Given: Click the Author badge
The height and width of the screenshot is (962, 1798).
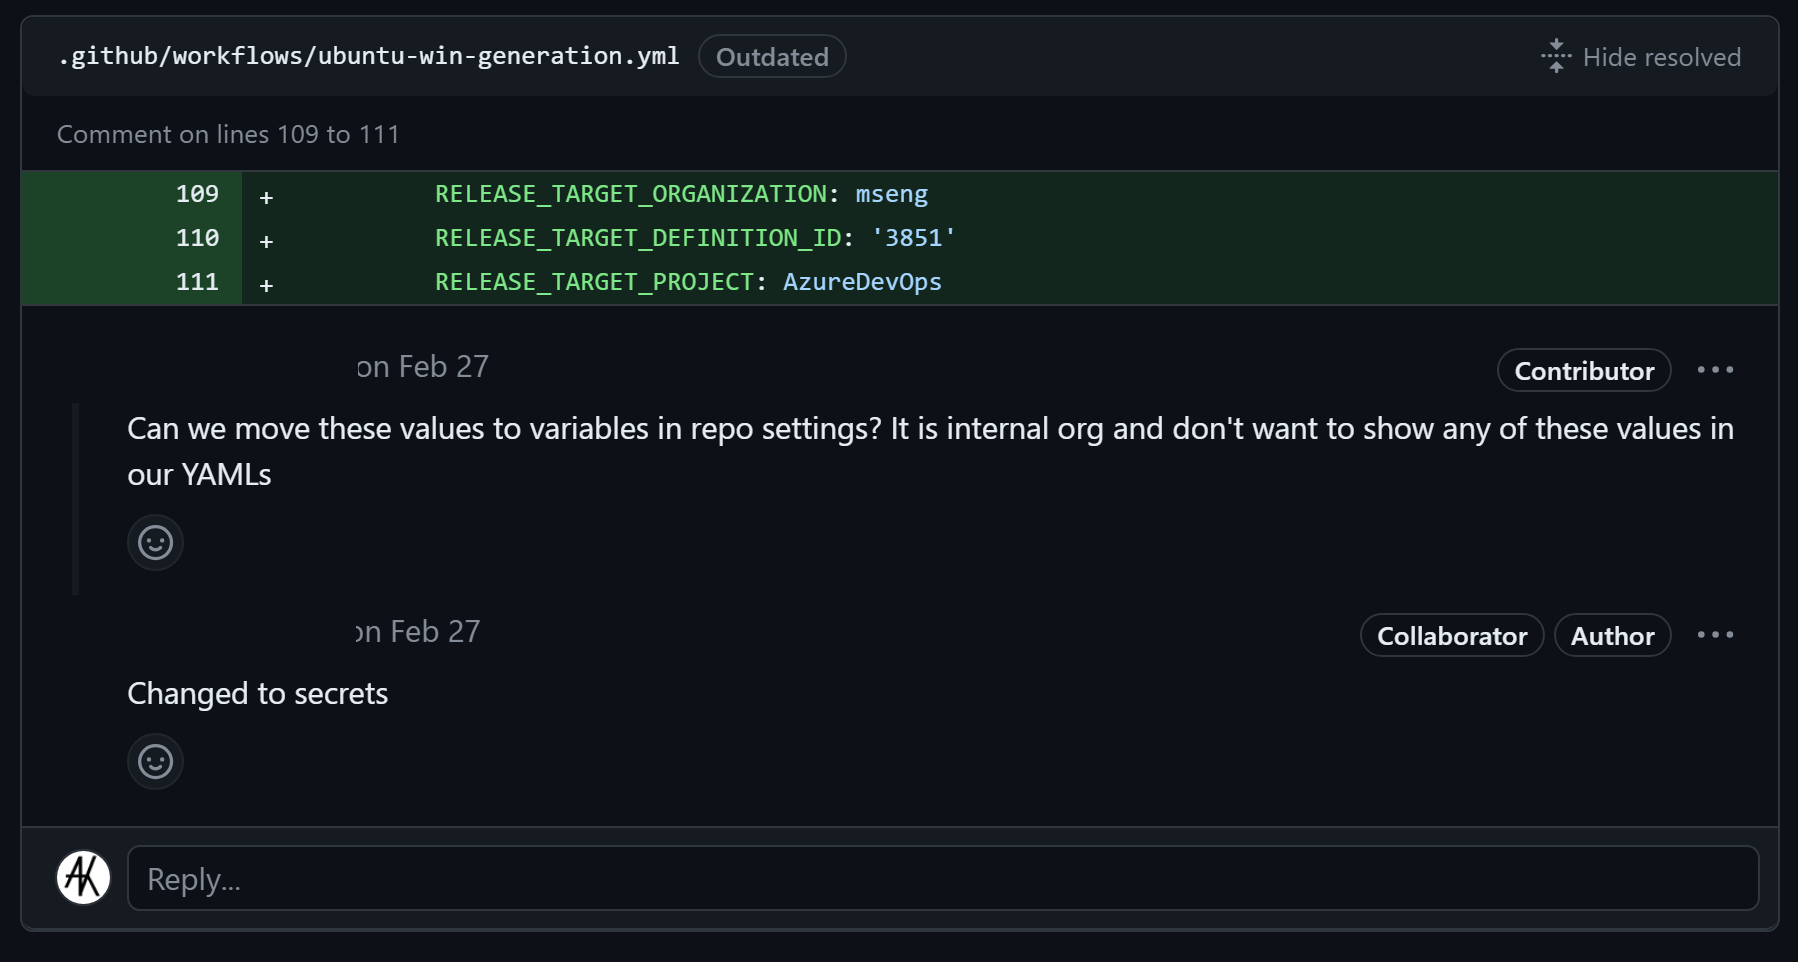Looking at the screenshot, I should pyautogui.click(x=1612, y=635).
